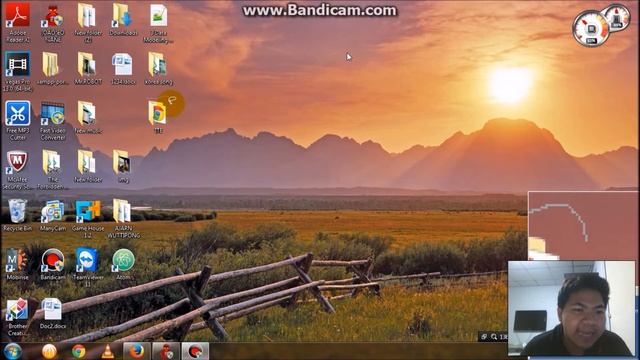Launch GameHouse 1.2 shortcut
This screenshot has height=360, width=640.
[x=88, y=218]
